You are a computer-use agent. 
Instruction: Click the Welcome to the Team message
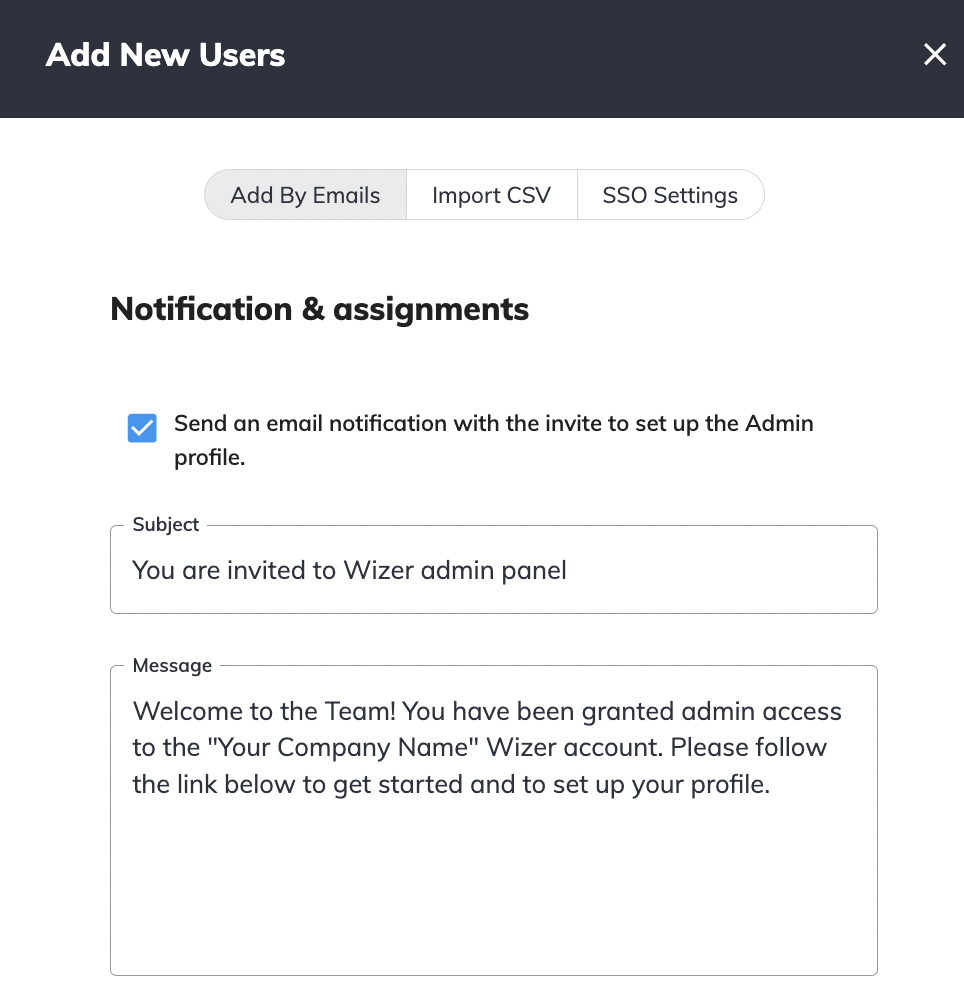[486, 747]
